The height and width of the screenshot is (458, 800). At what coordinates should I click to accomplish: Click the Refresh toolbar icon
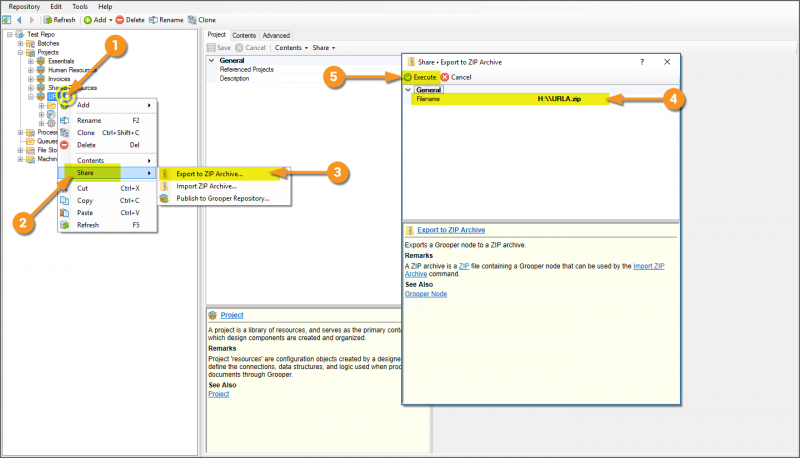pyautogui.click(x=47, y=19)
